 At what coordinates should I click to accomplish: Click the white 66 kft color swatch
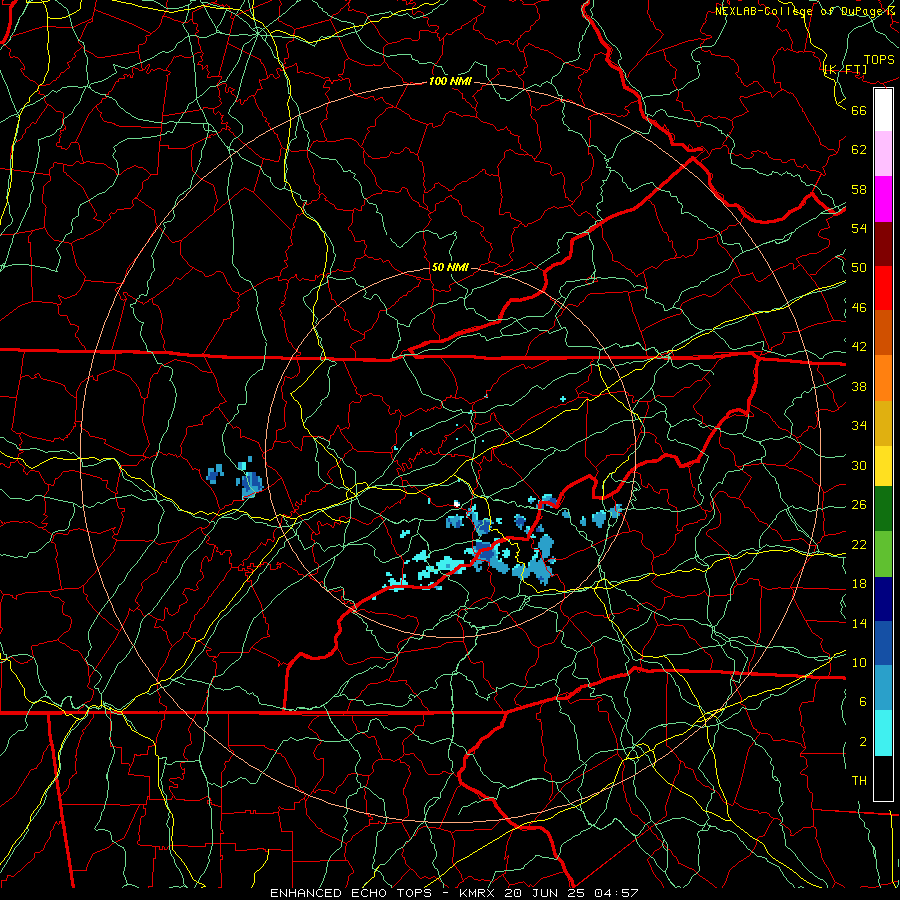[883, 110]
